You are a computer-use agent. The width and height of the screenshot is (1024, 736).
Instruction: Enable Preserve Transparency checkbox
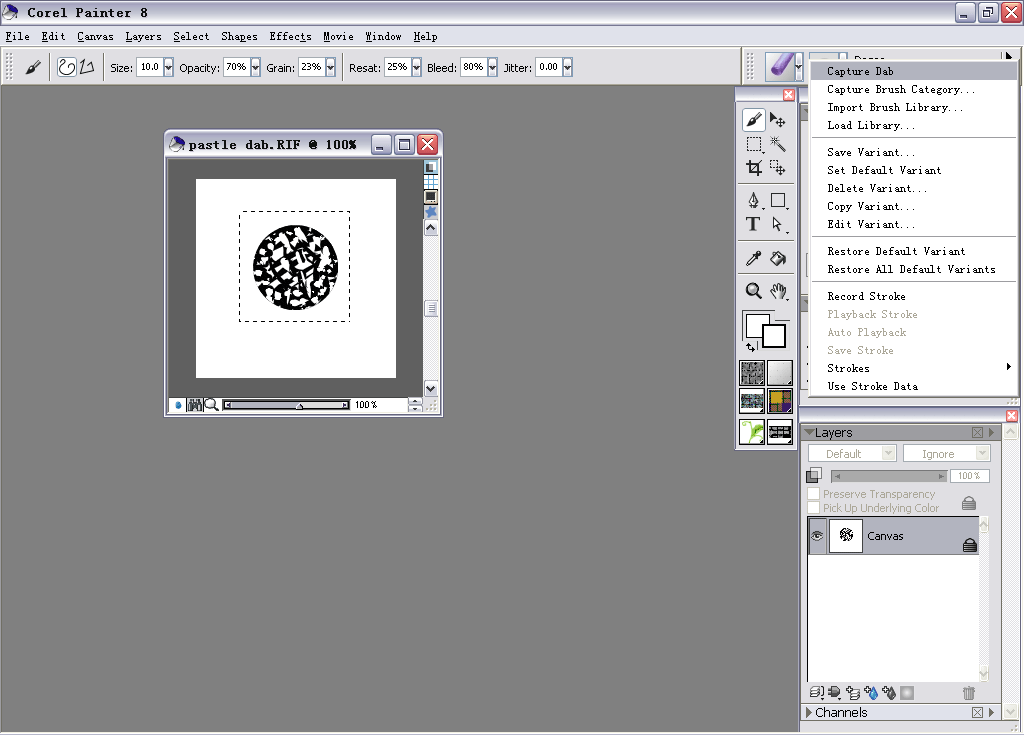pos(814,494)
